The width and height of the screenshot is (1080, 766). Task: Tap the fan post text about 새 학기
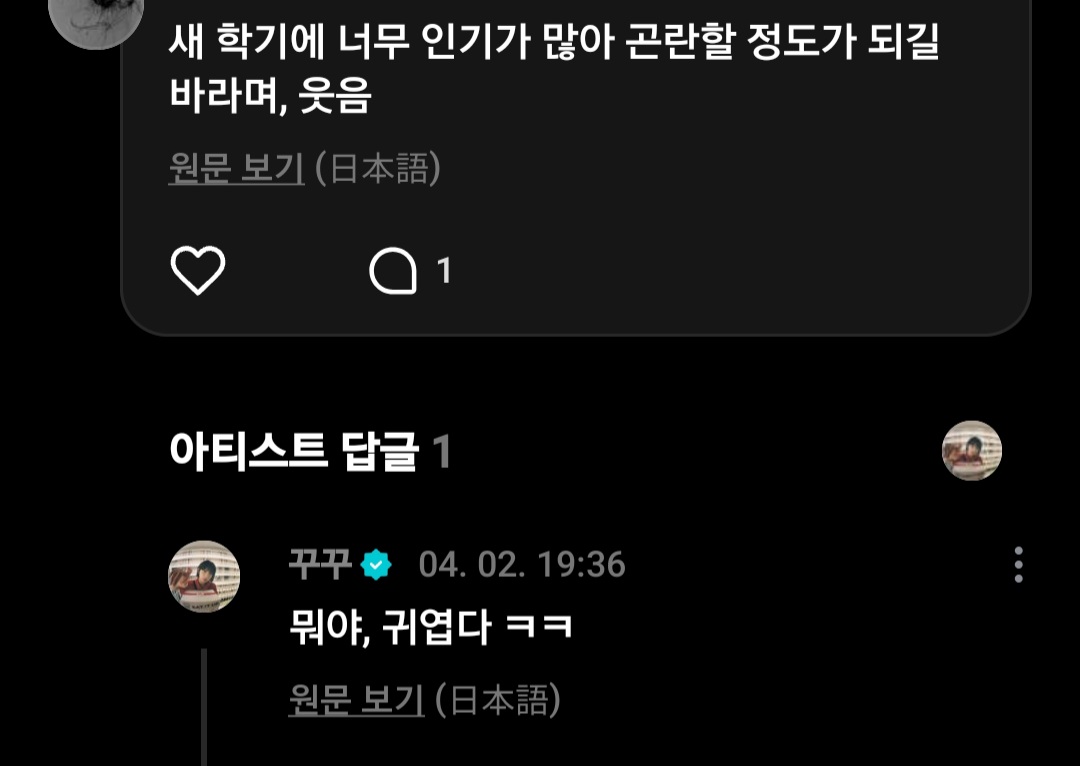click(x=554, y=68)
